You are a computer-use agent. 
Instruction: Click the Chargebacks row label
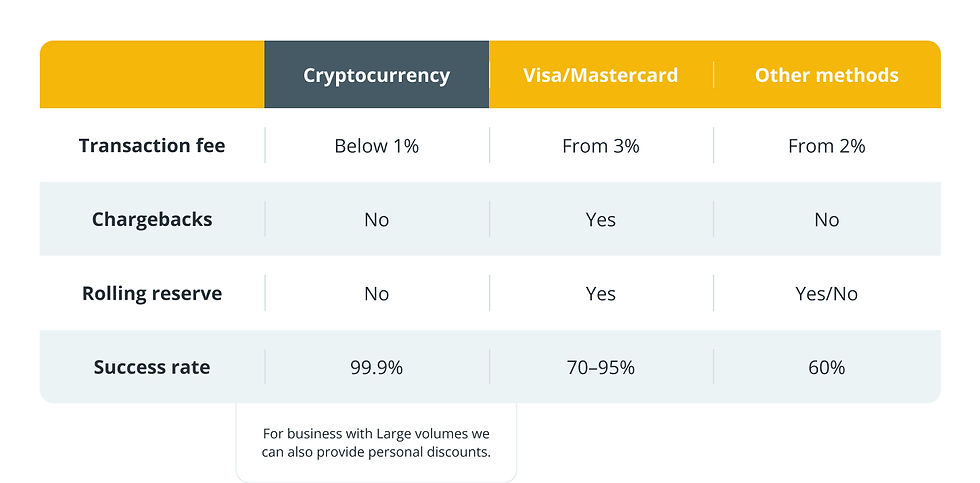click(152, 219)
